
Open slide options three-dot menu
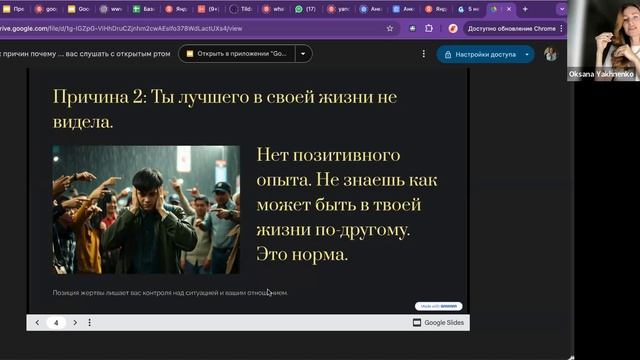click(89, 322)
